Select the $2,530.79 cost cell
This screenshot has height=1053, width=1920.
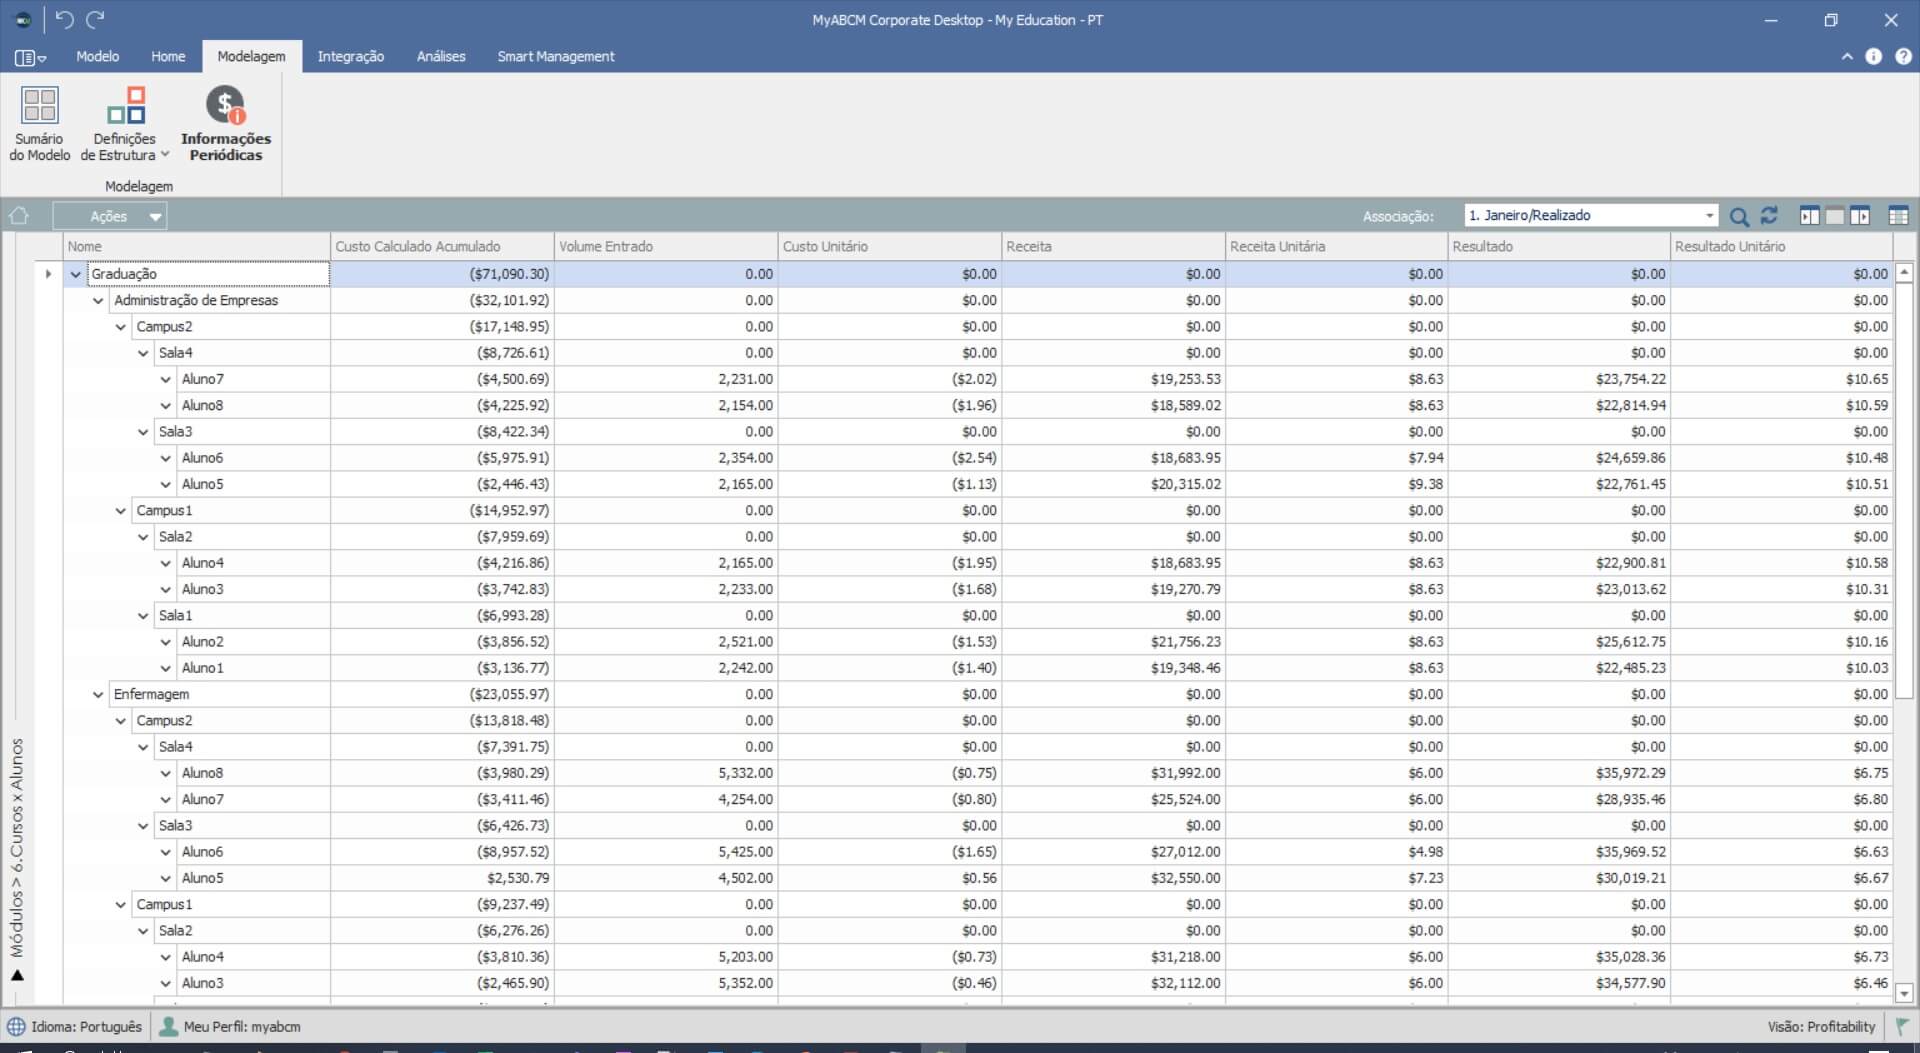tap(442, 878)
